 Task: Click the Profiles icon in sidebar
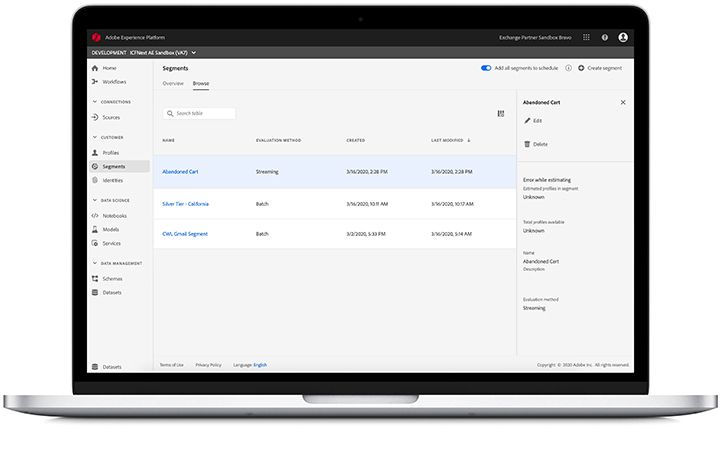95,152
